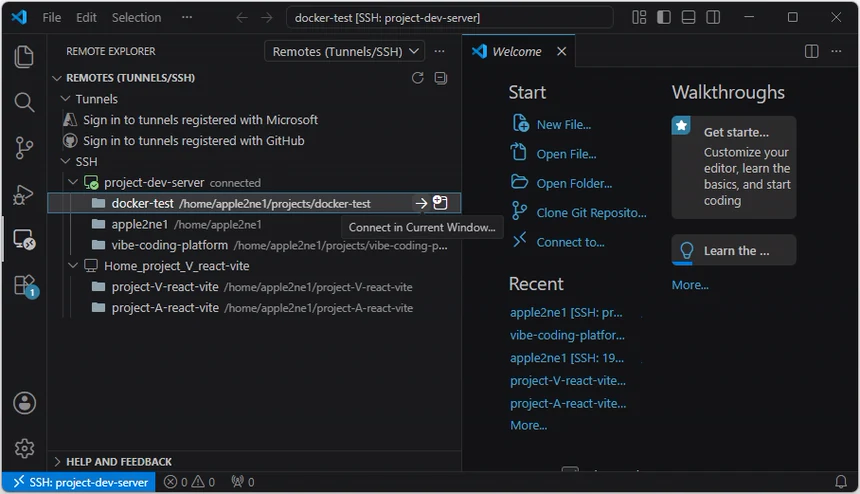Open the File menu
The height and width of the screenshot is (494, 860).
[52, 18]
